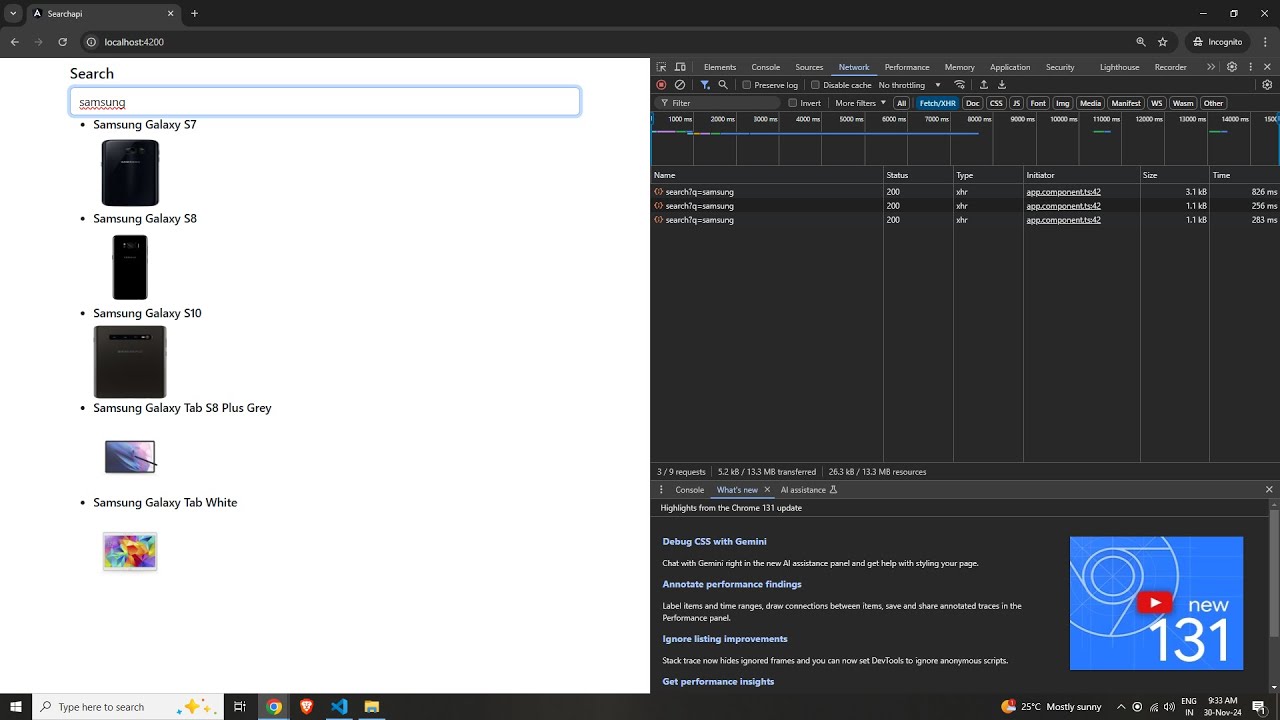Open Windows Start menu
The width and height of the screenshot is (1280, 720).
pyautogui.click(x=16, y=707)
